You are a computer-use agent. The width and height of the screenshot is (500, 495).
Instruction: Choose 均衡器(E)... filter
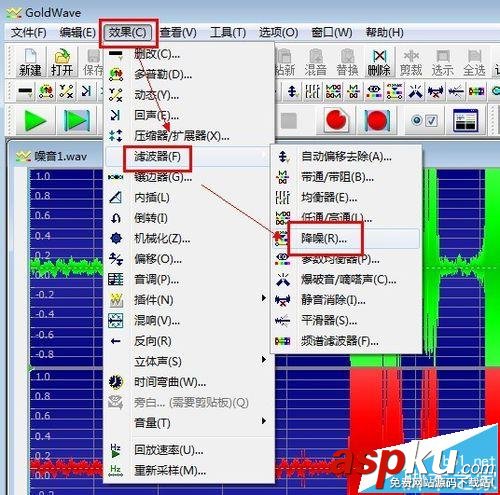(x=346, y=198)
